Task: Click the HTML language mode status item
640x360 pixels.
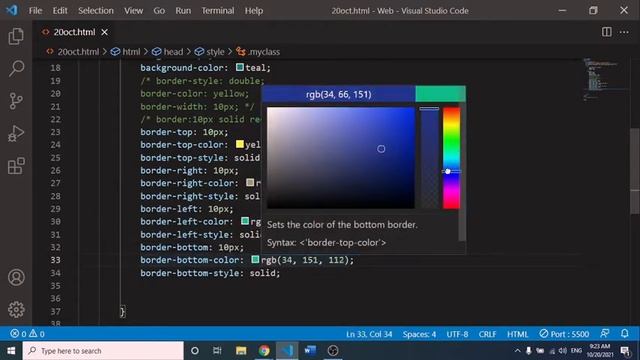Action: [x=518, y=334]
